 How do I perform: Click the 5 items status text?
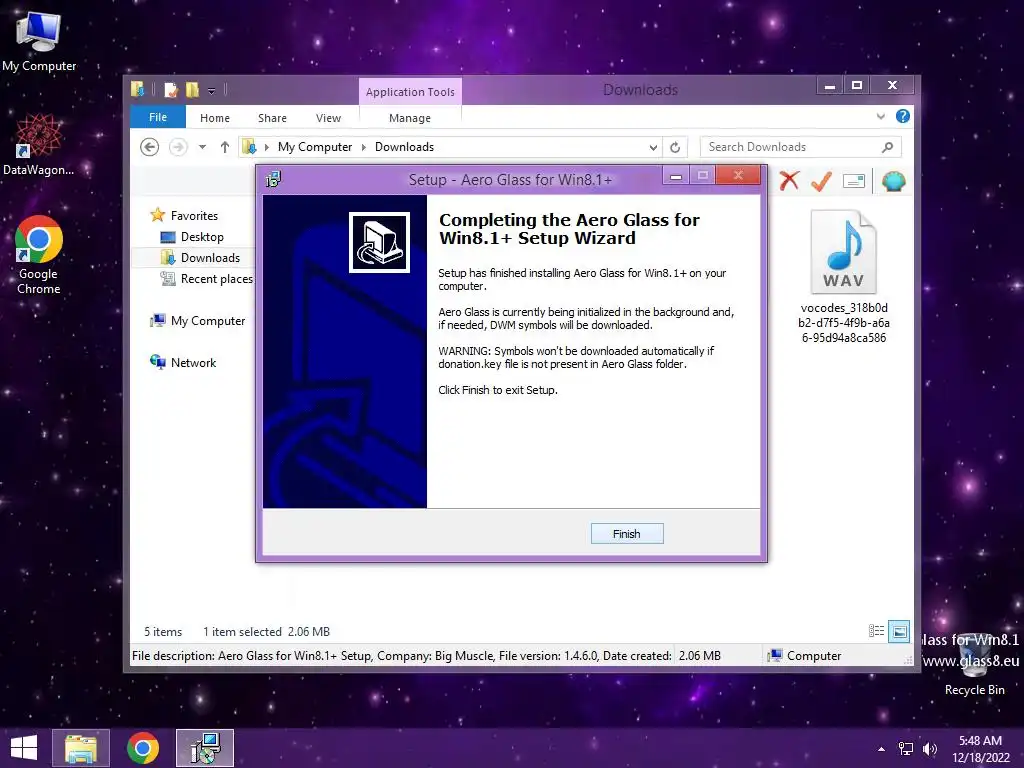click(x=163, y=632)
